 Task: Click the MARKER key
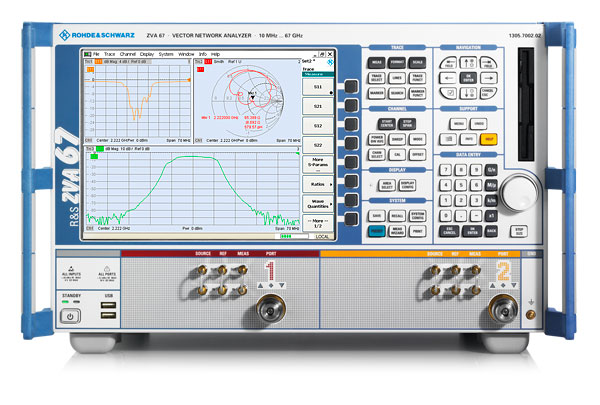pyautogui.click(x=377, y=93)
